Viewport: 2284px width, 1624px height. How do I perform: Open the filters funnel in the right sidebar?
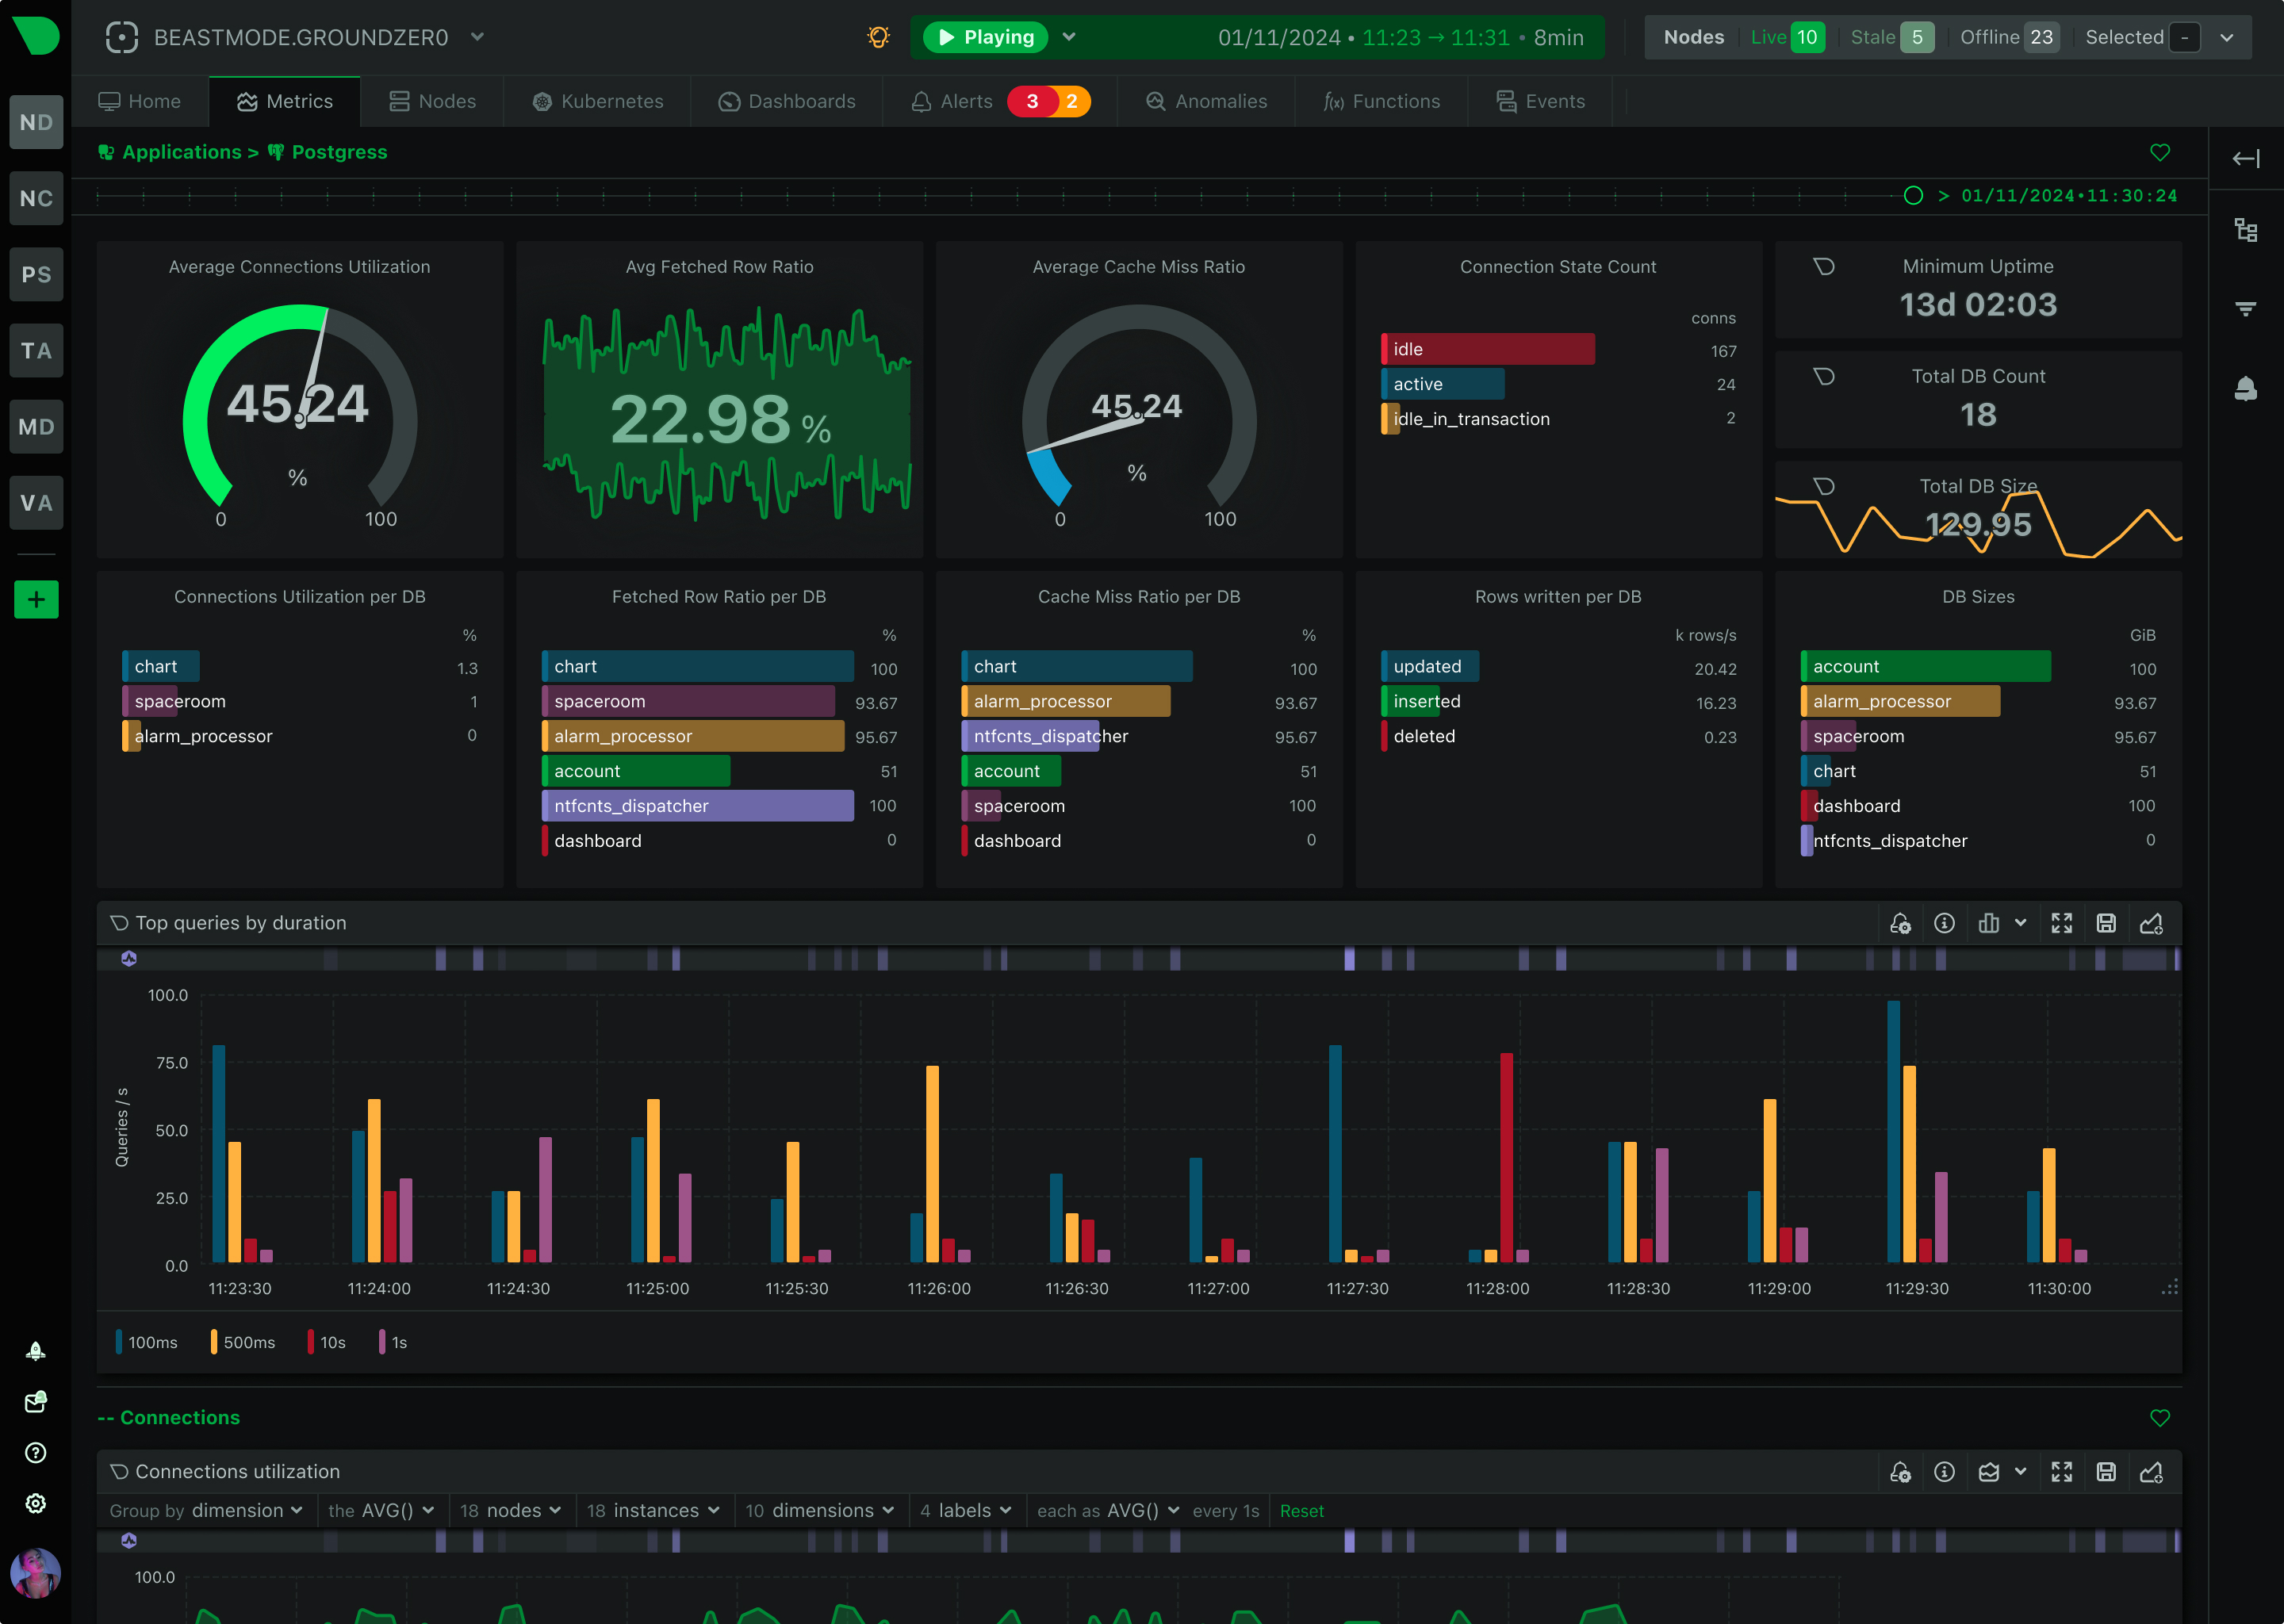click(x=2246, y=308)
